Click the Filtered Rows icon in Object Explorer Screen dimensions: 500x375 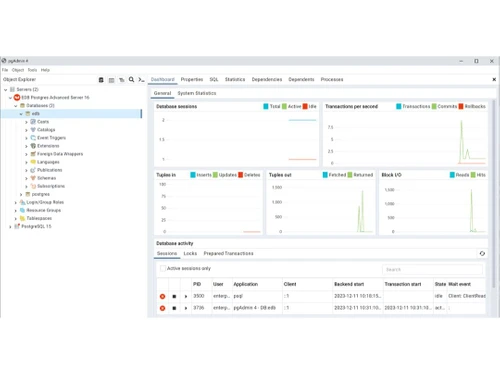(122, 80)
